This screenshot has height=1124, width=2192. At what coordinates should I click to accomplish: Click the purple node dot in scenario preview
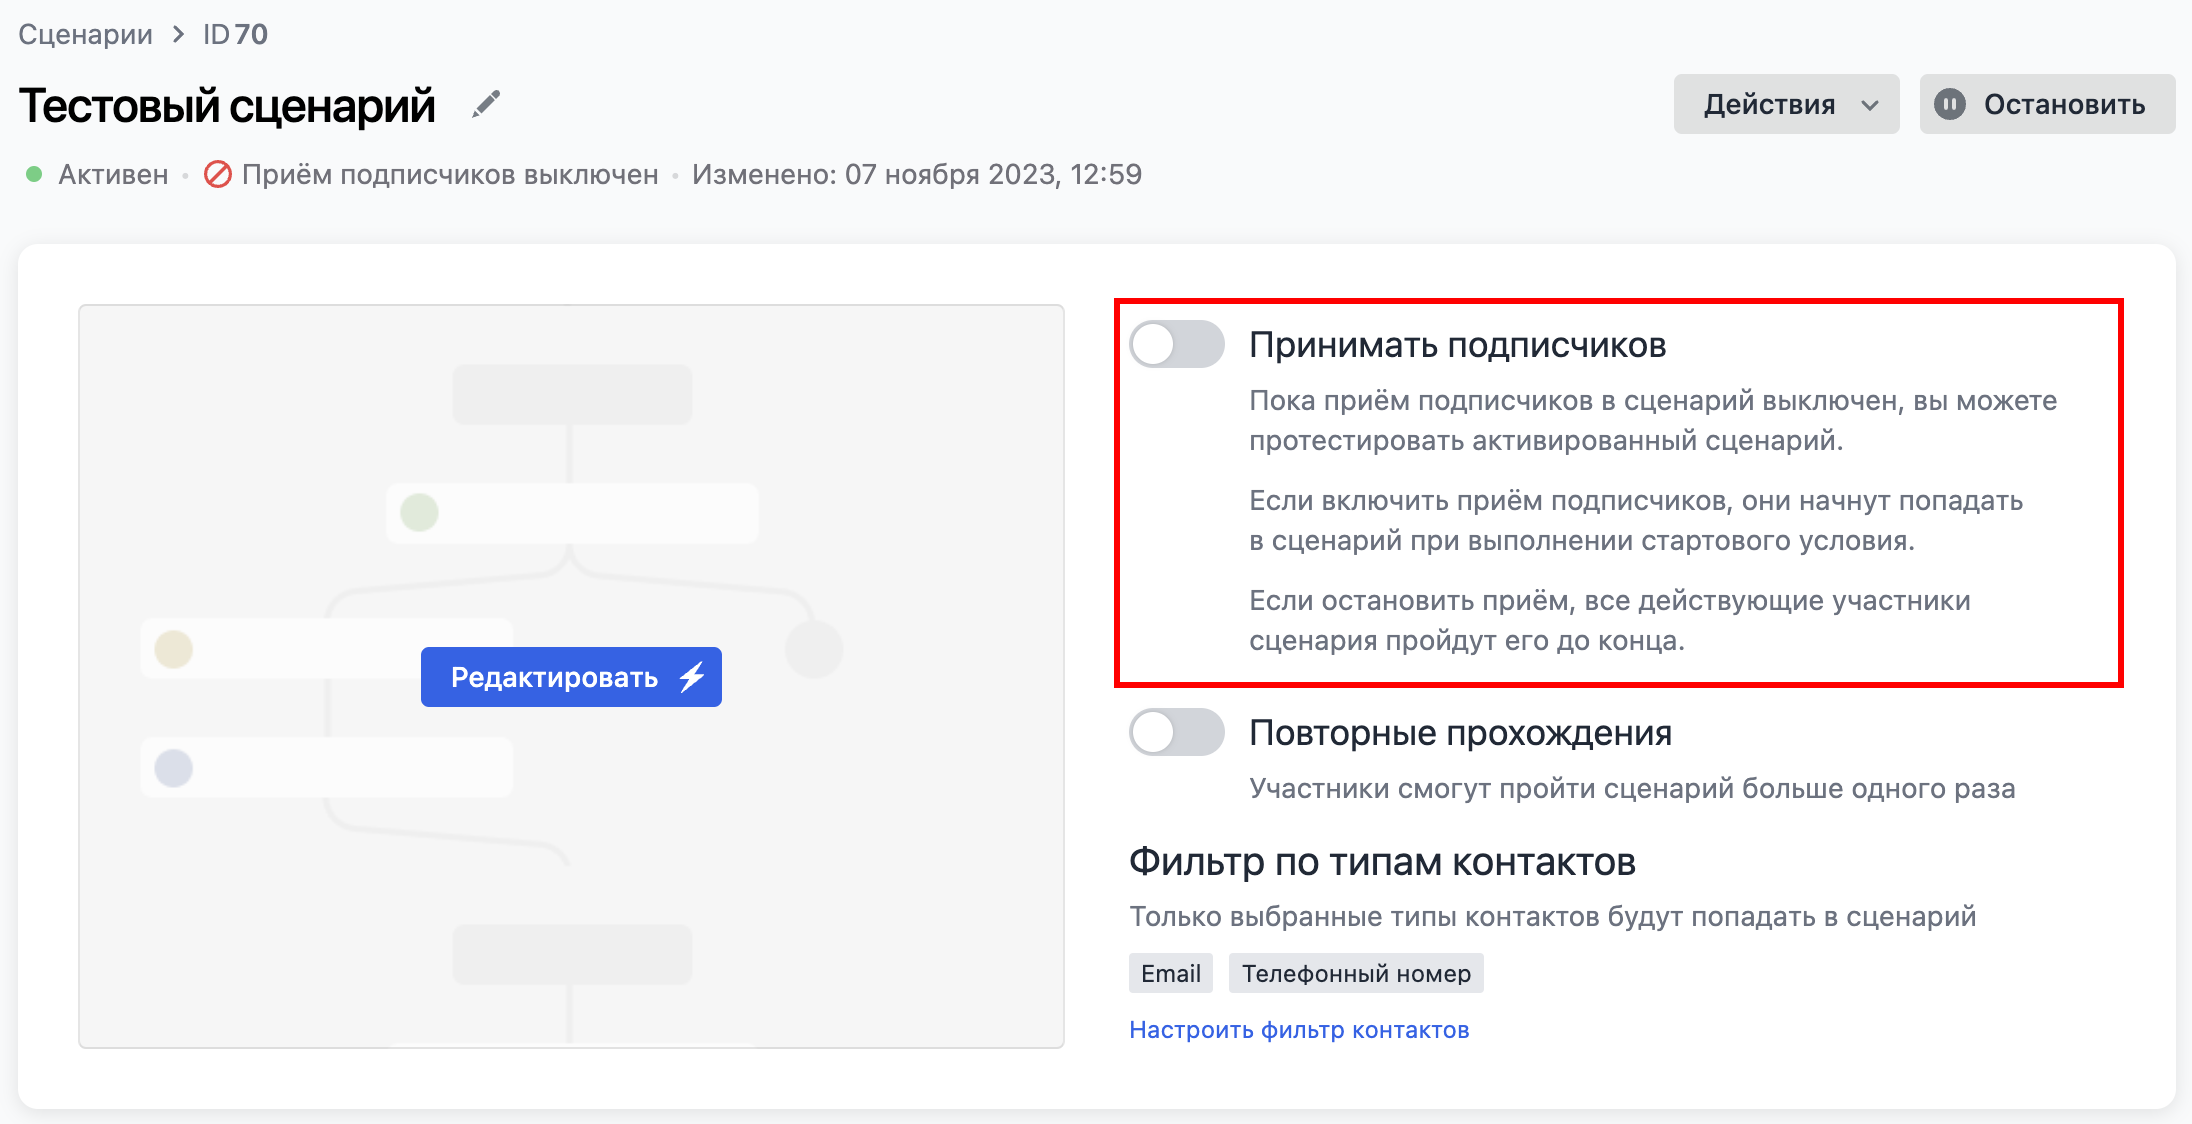[174, 768]
